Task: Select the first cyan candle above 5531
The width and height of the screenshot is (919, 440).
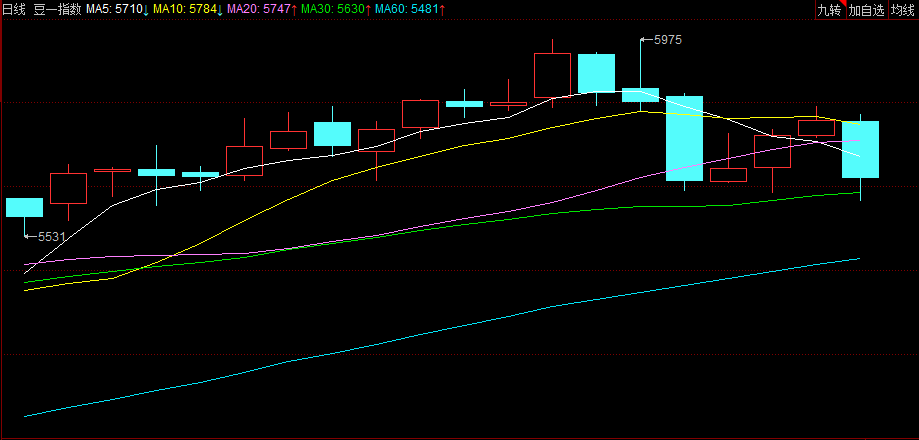Action: [25, 207]
